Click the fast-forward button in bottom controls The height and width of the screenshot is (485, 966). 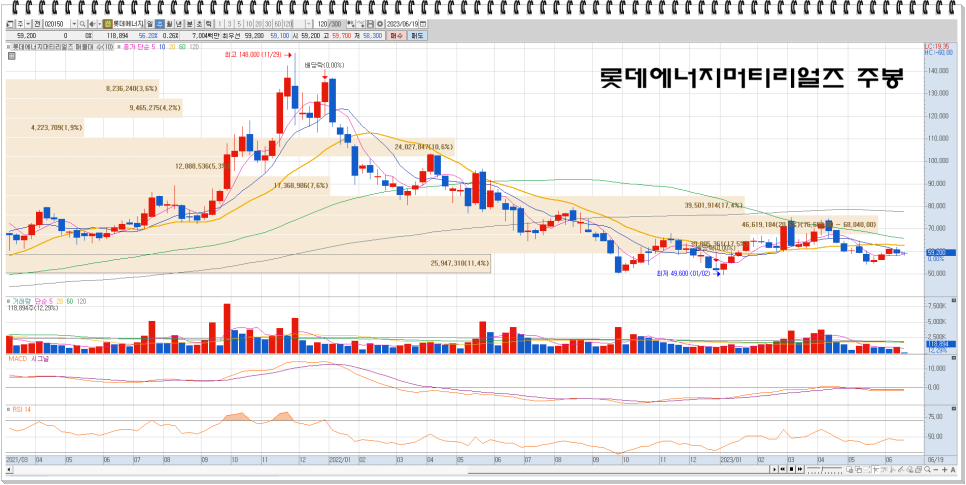tap(800, 469)
